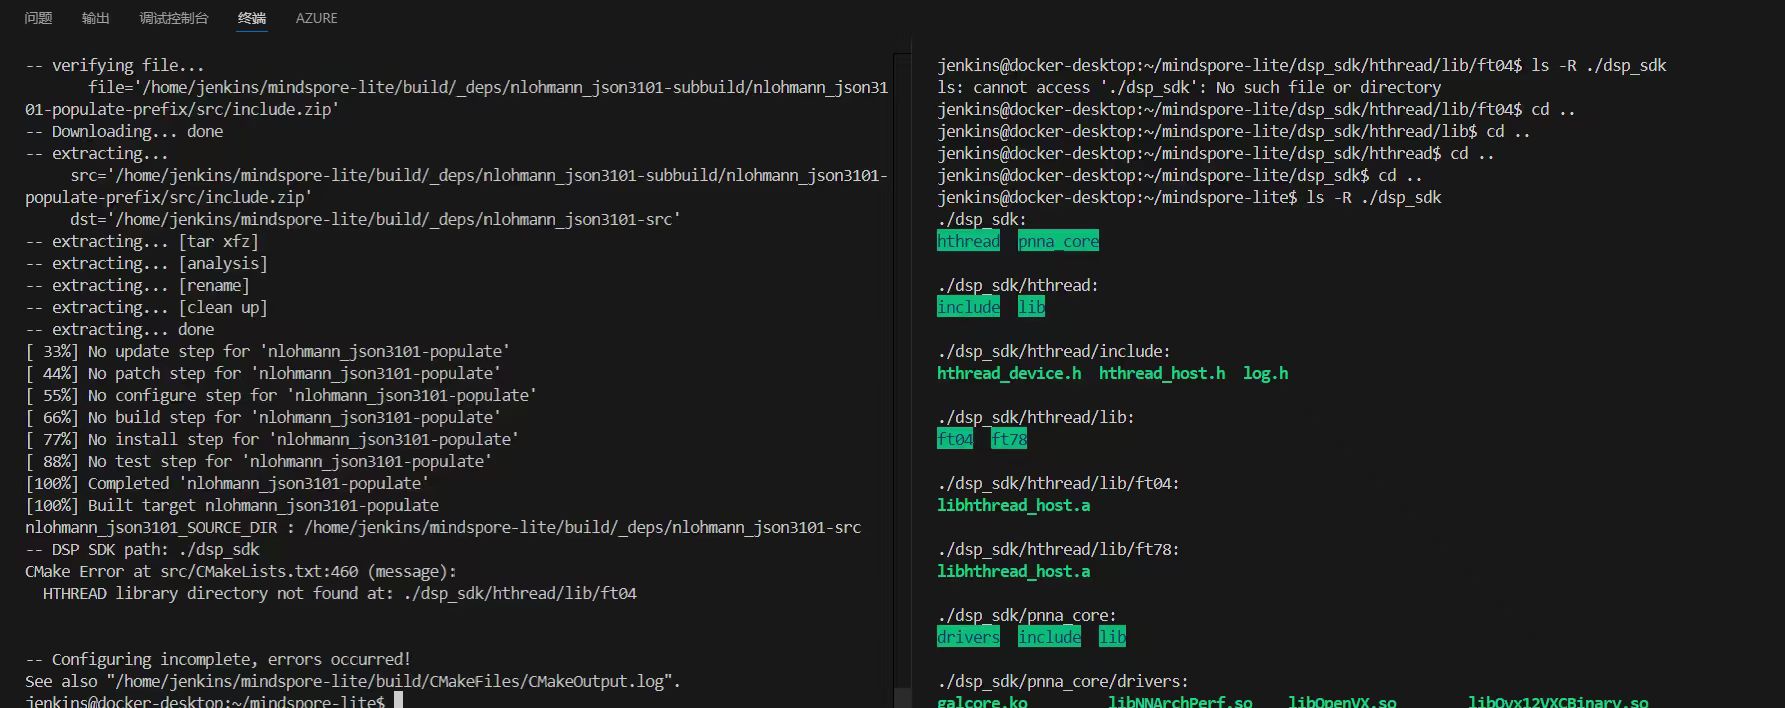Open the 问题 problems tab
The image size is (1785, 708).
tap(38, 18)
